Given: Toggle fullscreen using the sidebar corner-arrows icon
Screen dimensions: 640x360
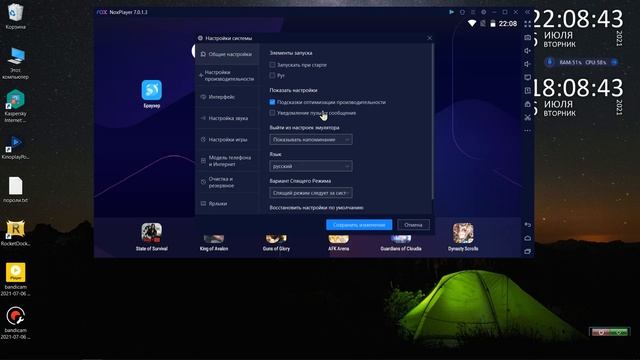Looking at the screenshot, I should [x=528, y=24].
